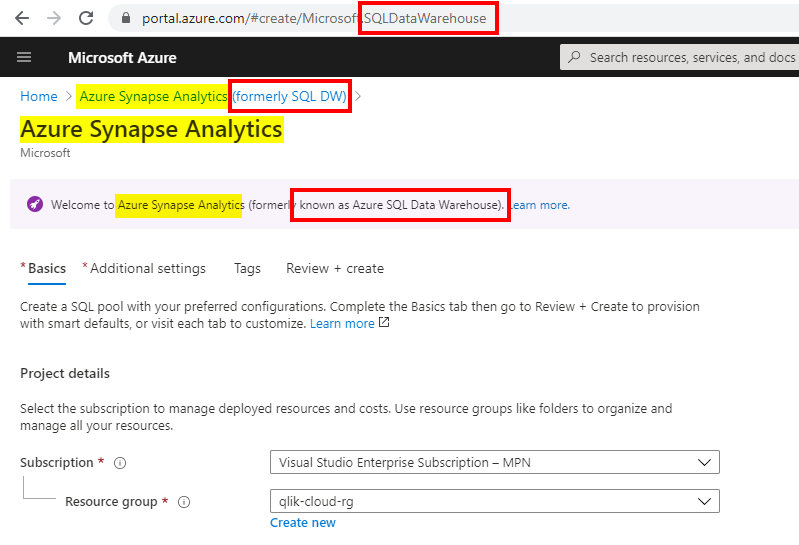Click the browser address bar URL
This screenshot has width=799, height=545.
click(x=314, y=18)
